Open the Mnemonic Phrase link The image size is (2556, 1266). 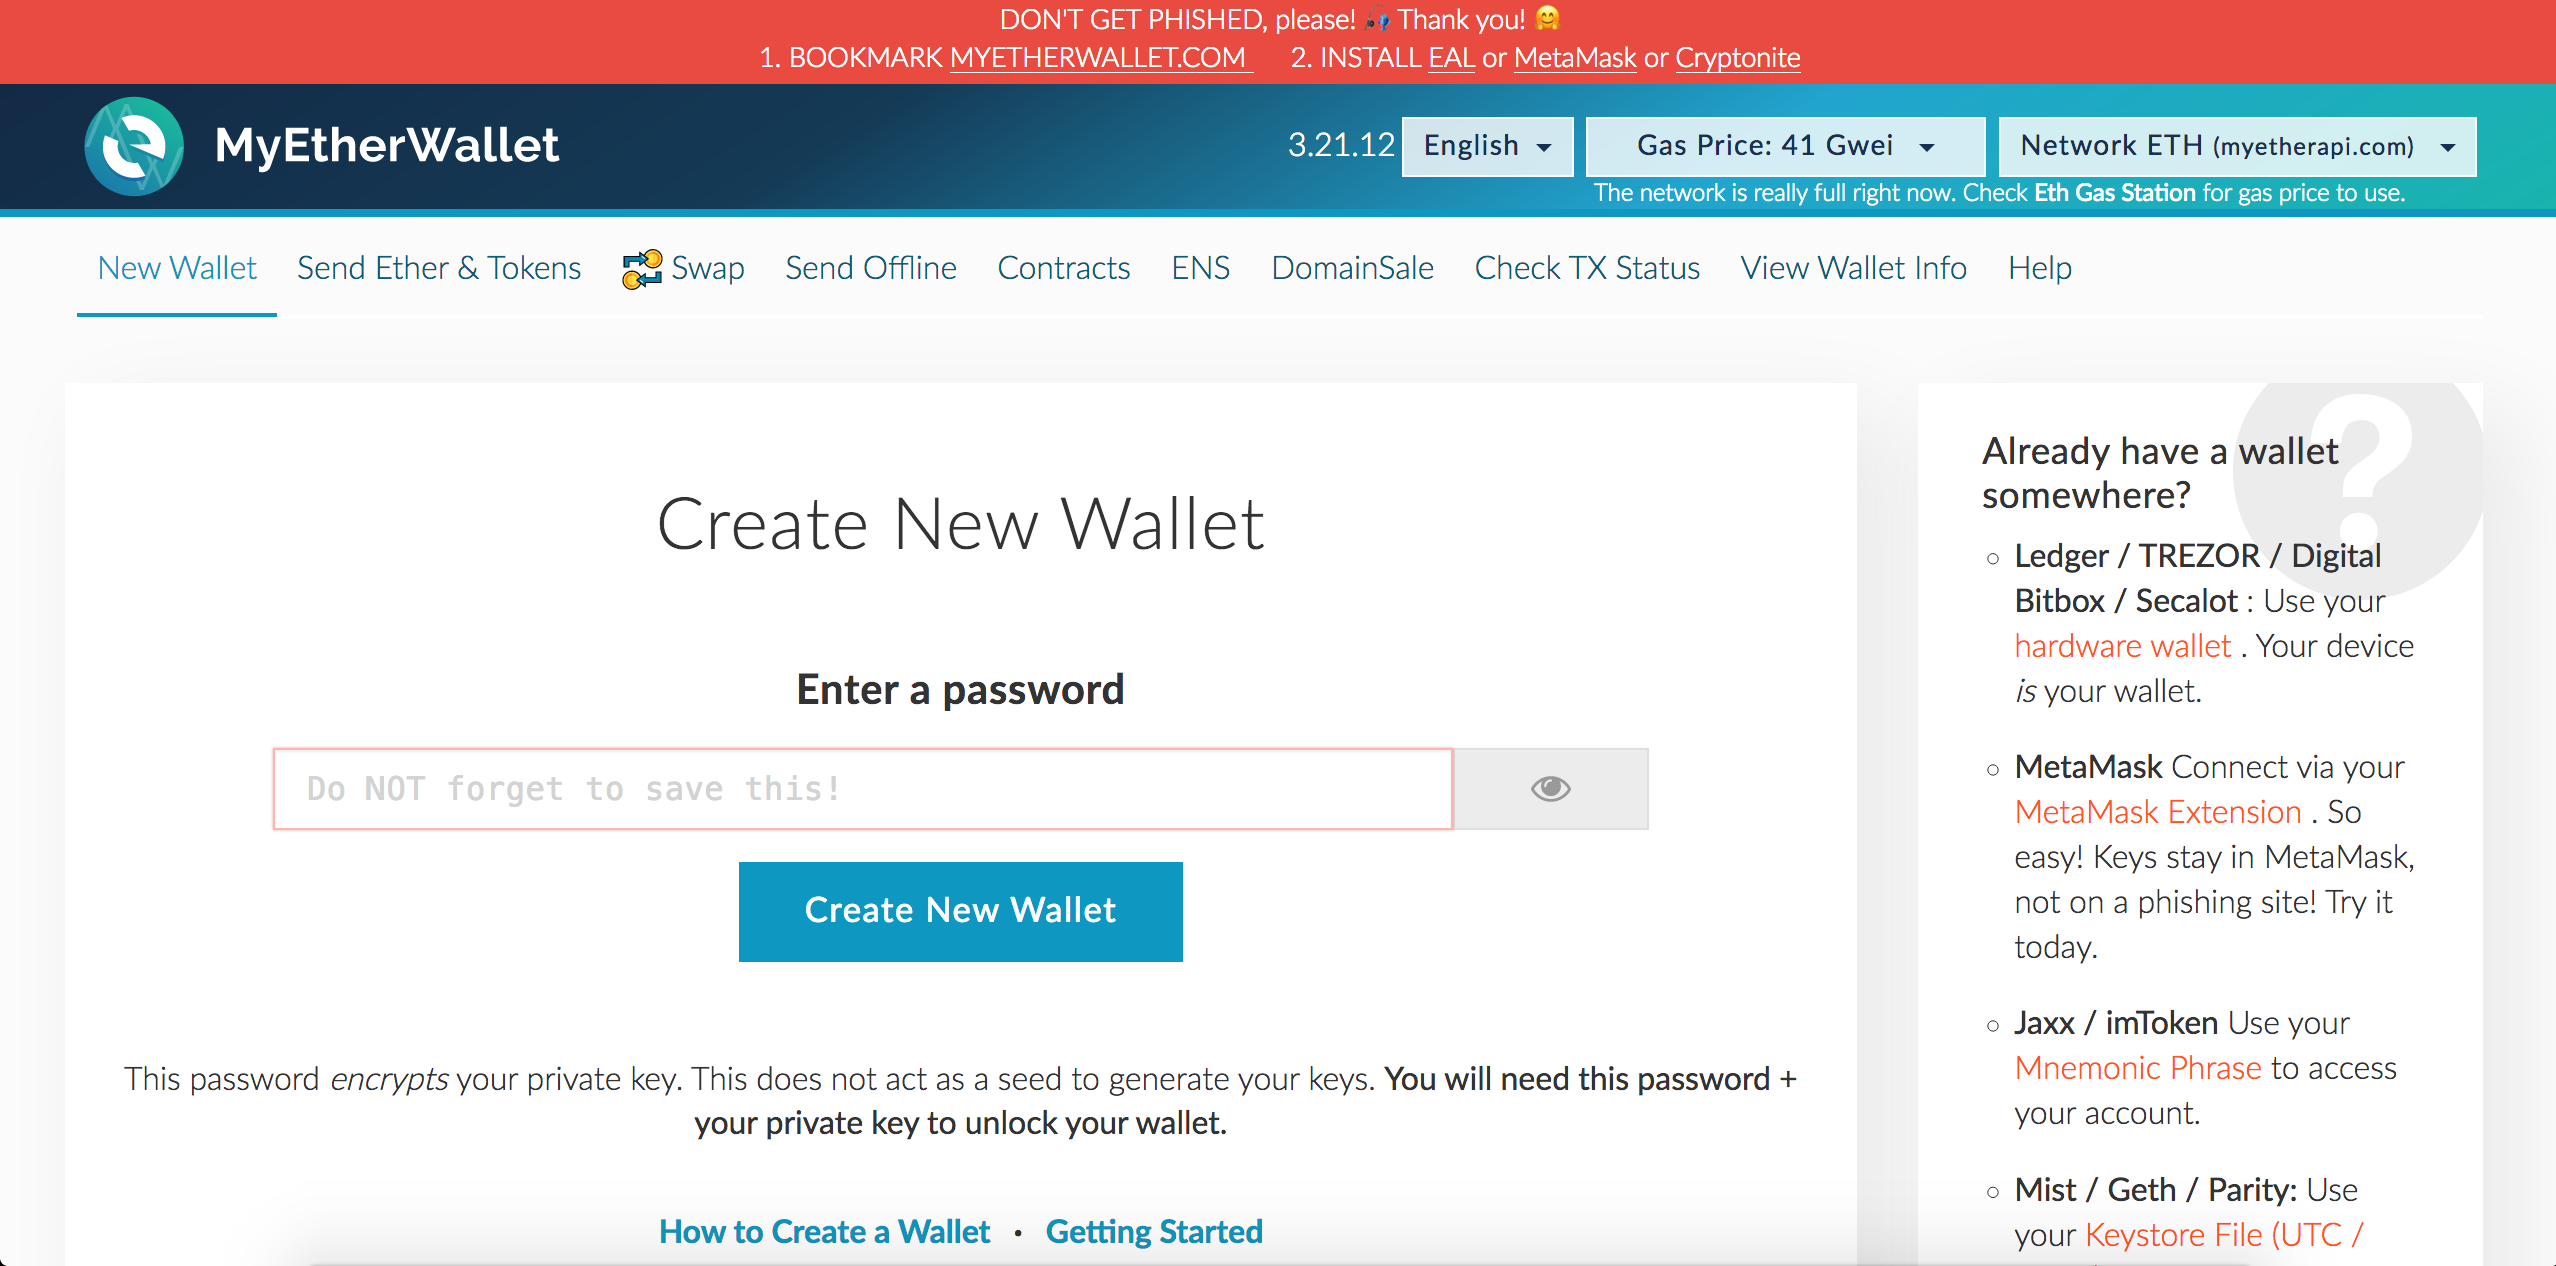tap(2137, 1068)
